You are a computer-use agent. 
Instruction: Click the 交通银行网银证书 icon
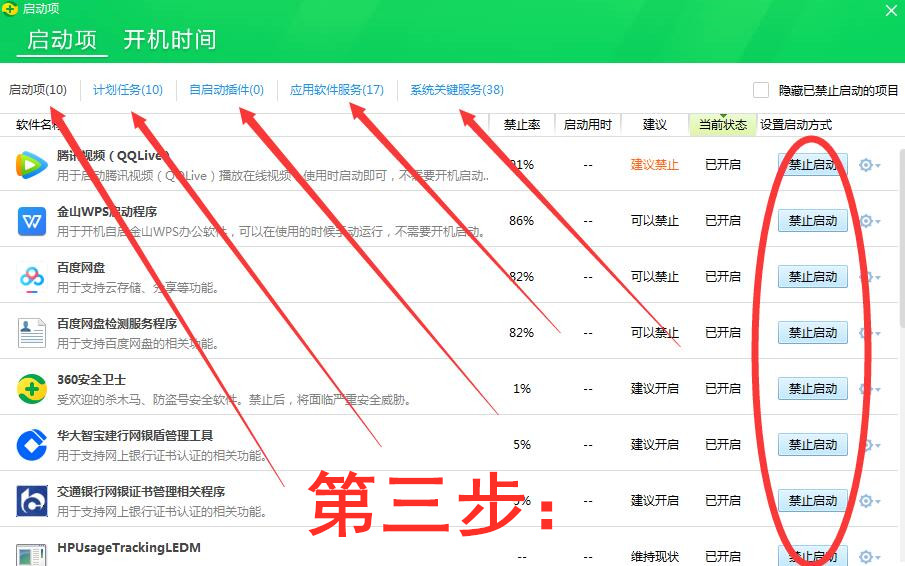[x=32, y=501]
